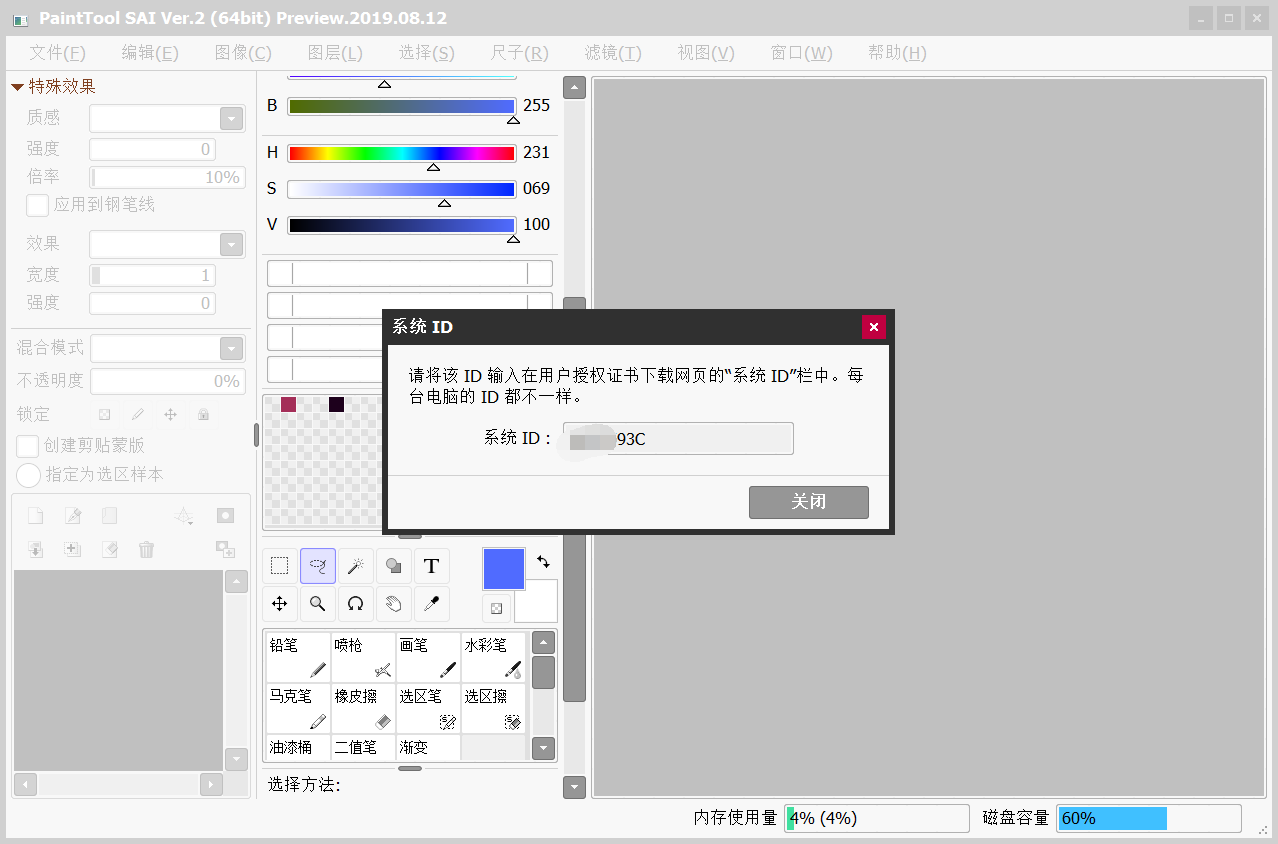Open the 混合模式 blend mode dropdown

232,349
